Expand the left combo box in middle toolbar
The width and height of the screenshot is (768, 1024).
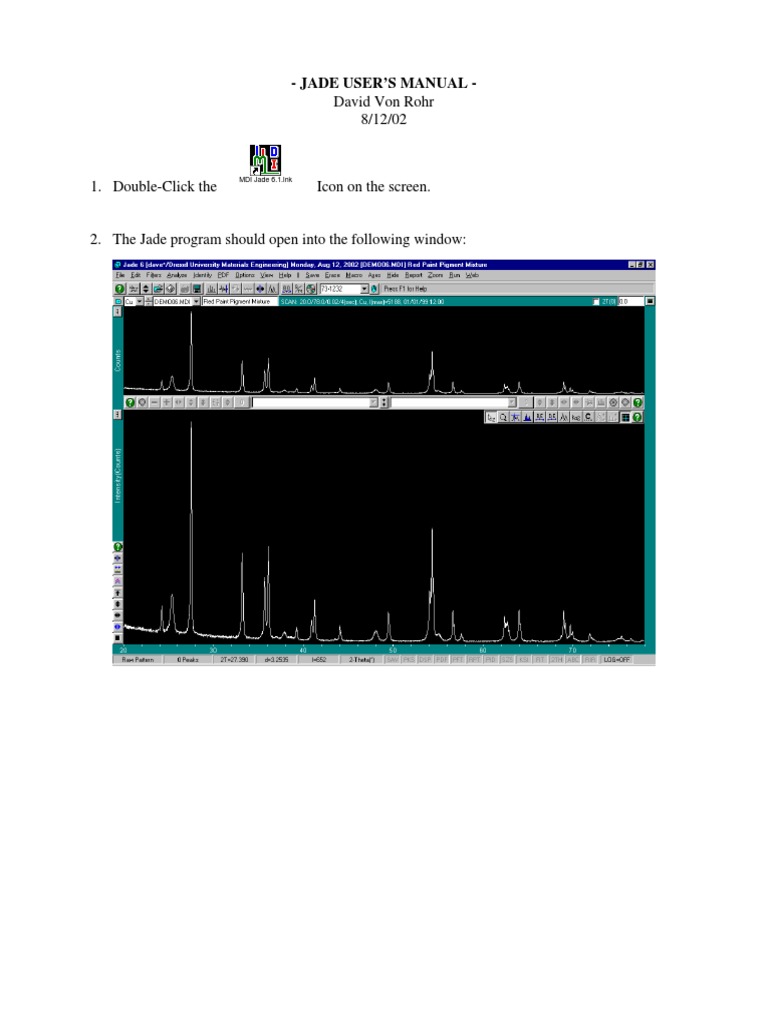pyautogui.click(x=374, y=402)
